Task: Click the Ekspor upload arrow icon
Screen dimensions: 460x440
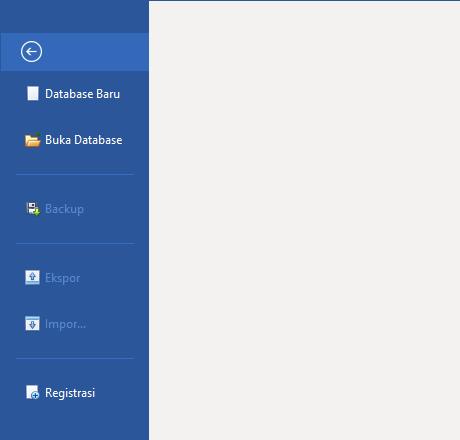Action: pos(32,278)
